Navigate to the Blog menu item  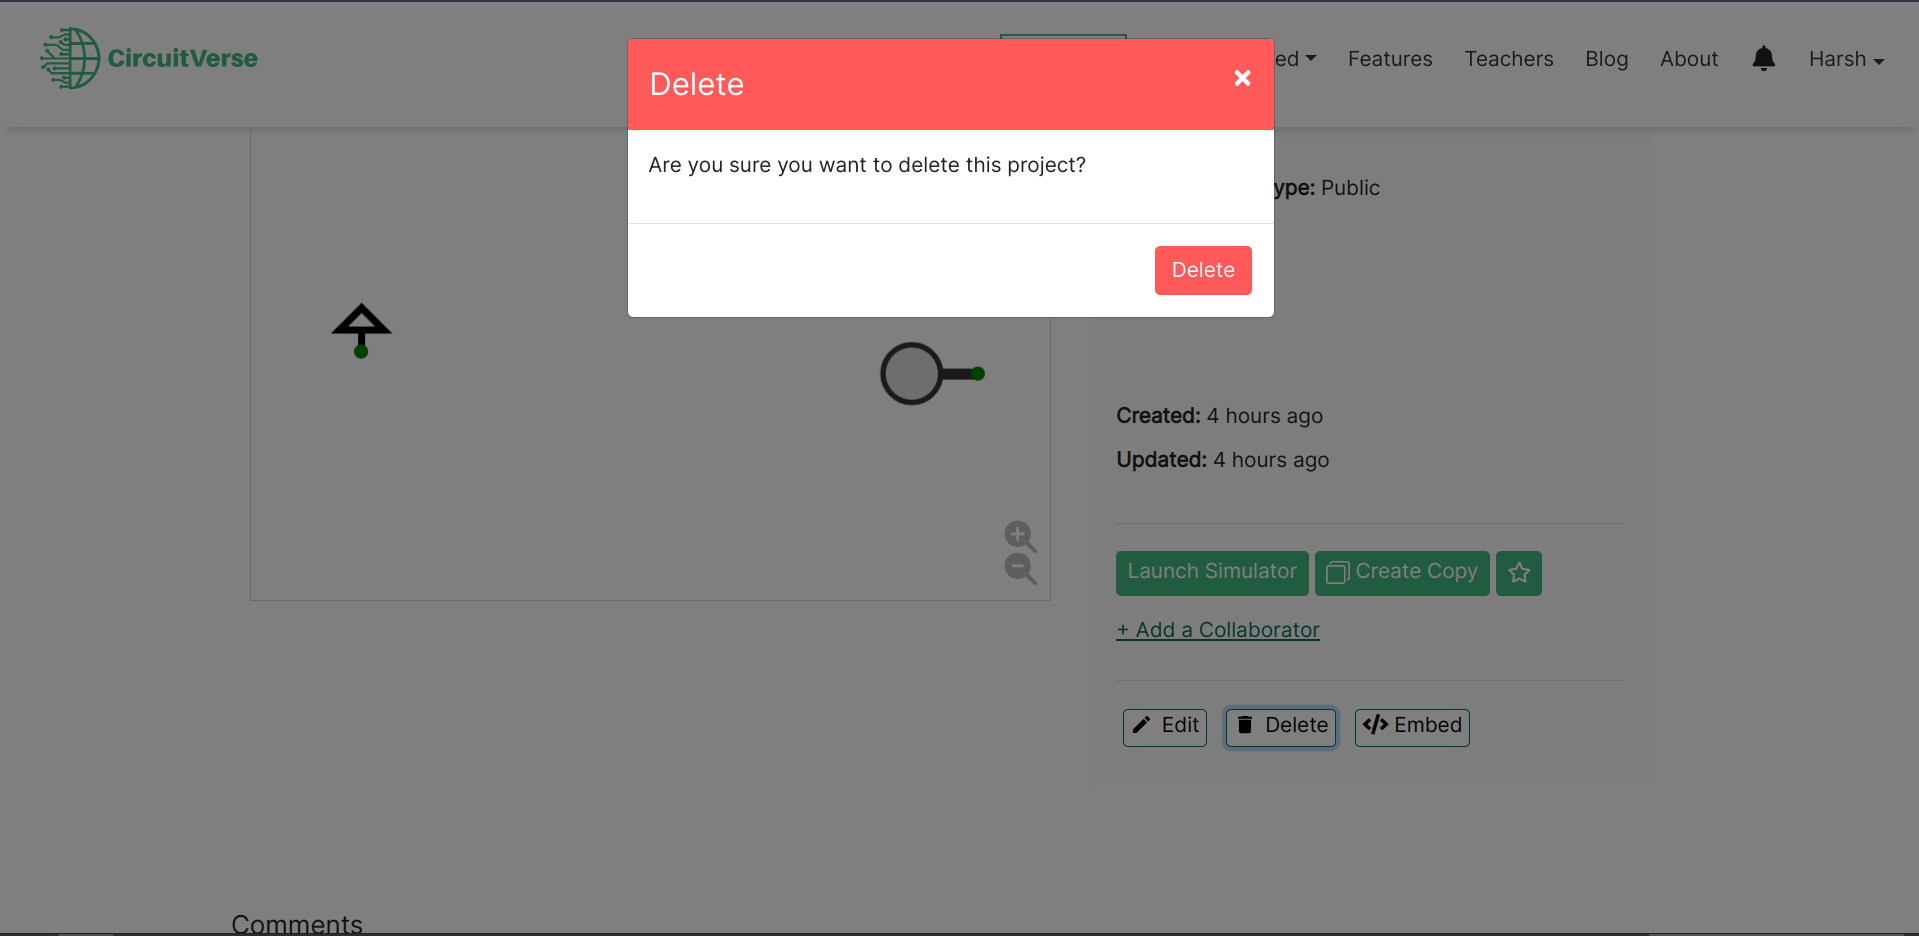[1606, 59]
